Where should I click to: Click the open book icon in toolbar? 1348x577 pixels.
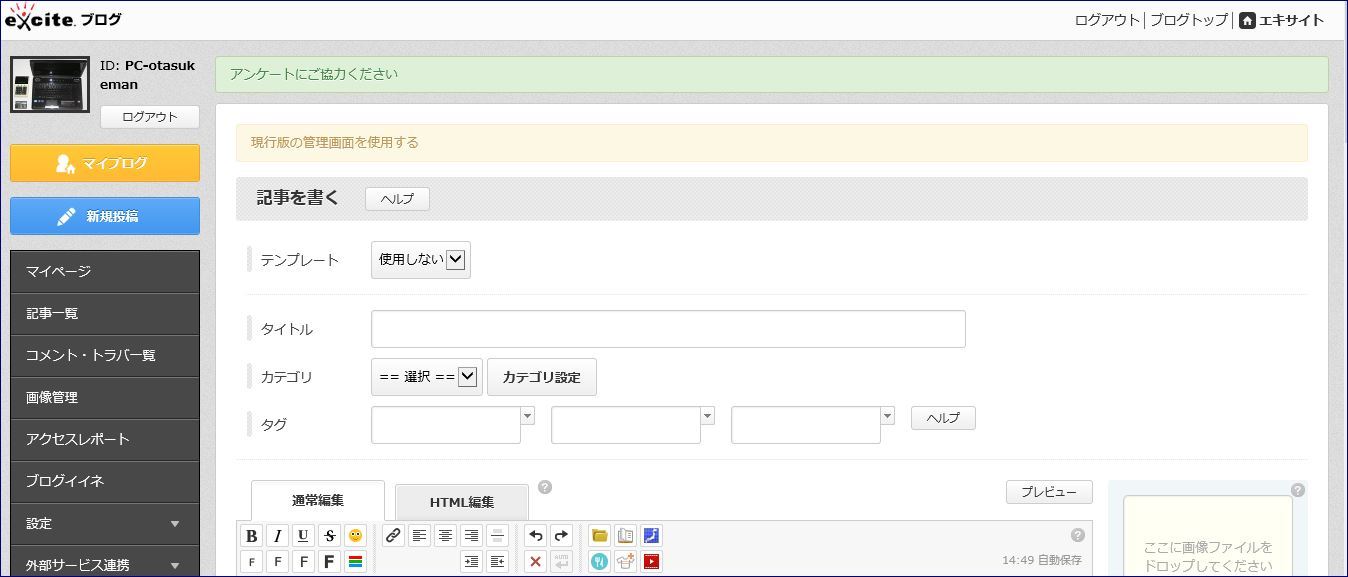625,536
